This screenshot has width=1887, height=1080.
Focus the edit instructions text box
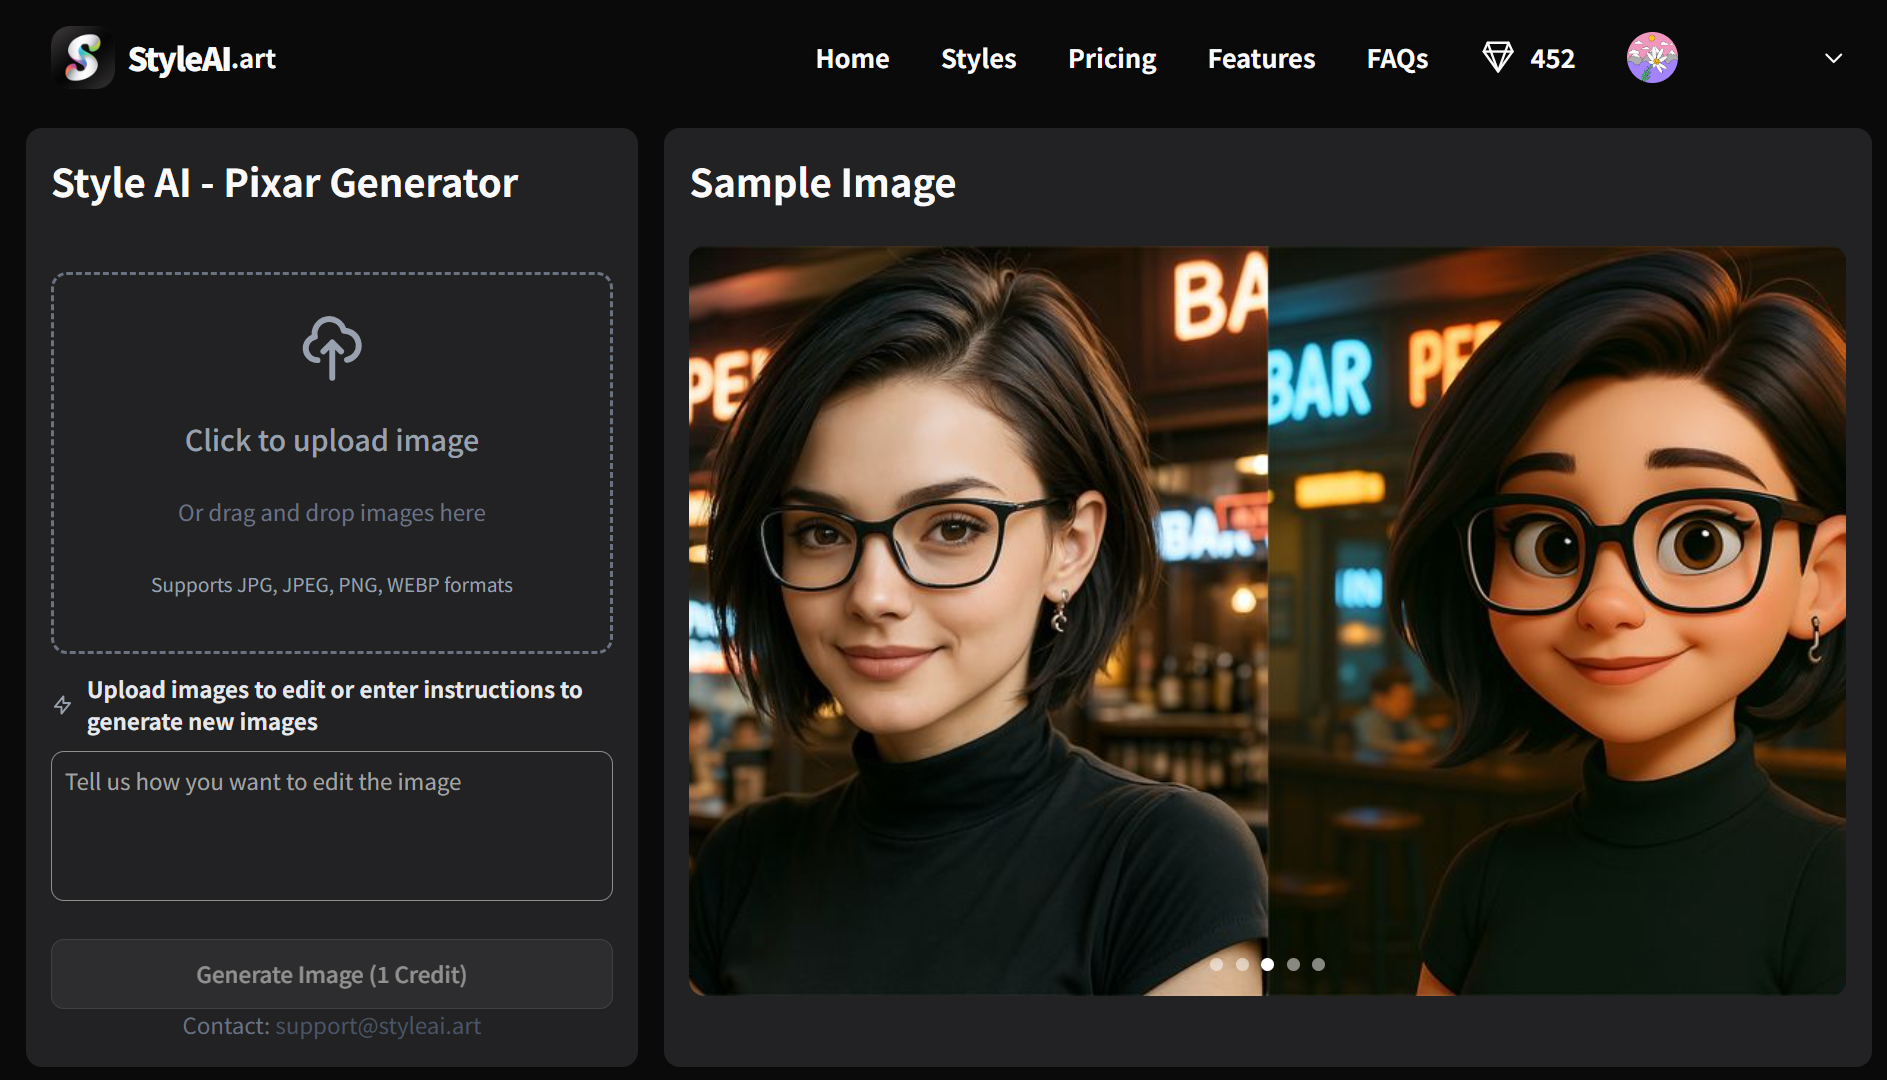(x=332, y=825)
